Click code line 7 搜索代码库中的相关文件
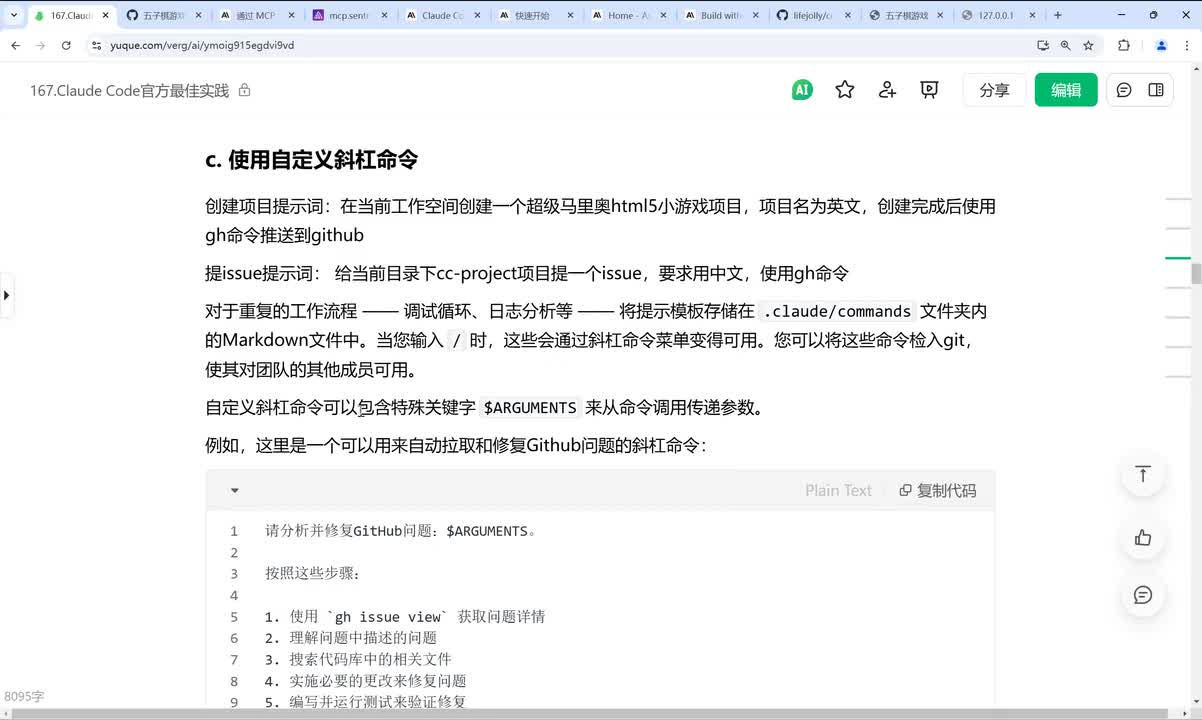 tap(358, 659)
